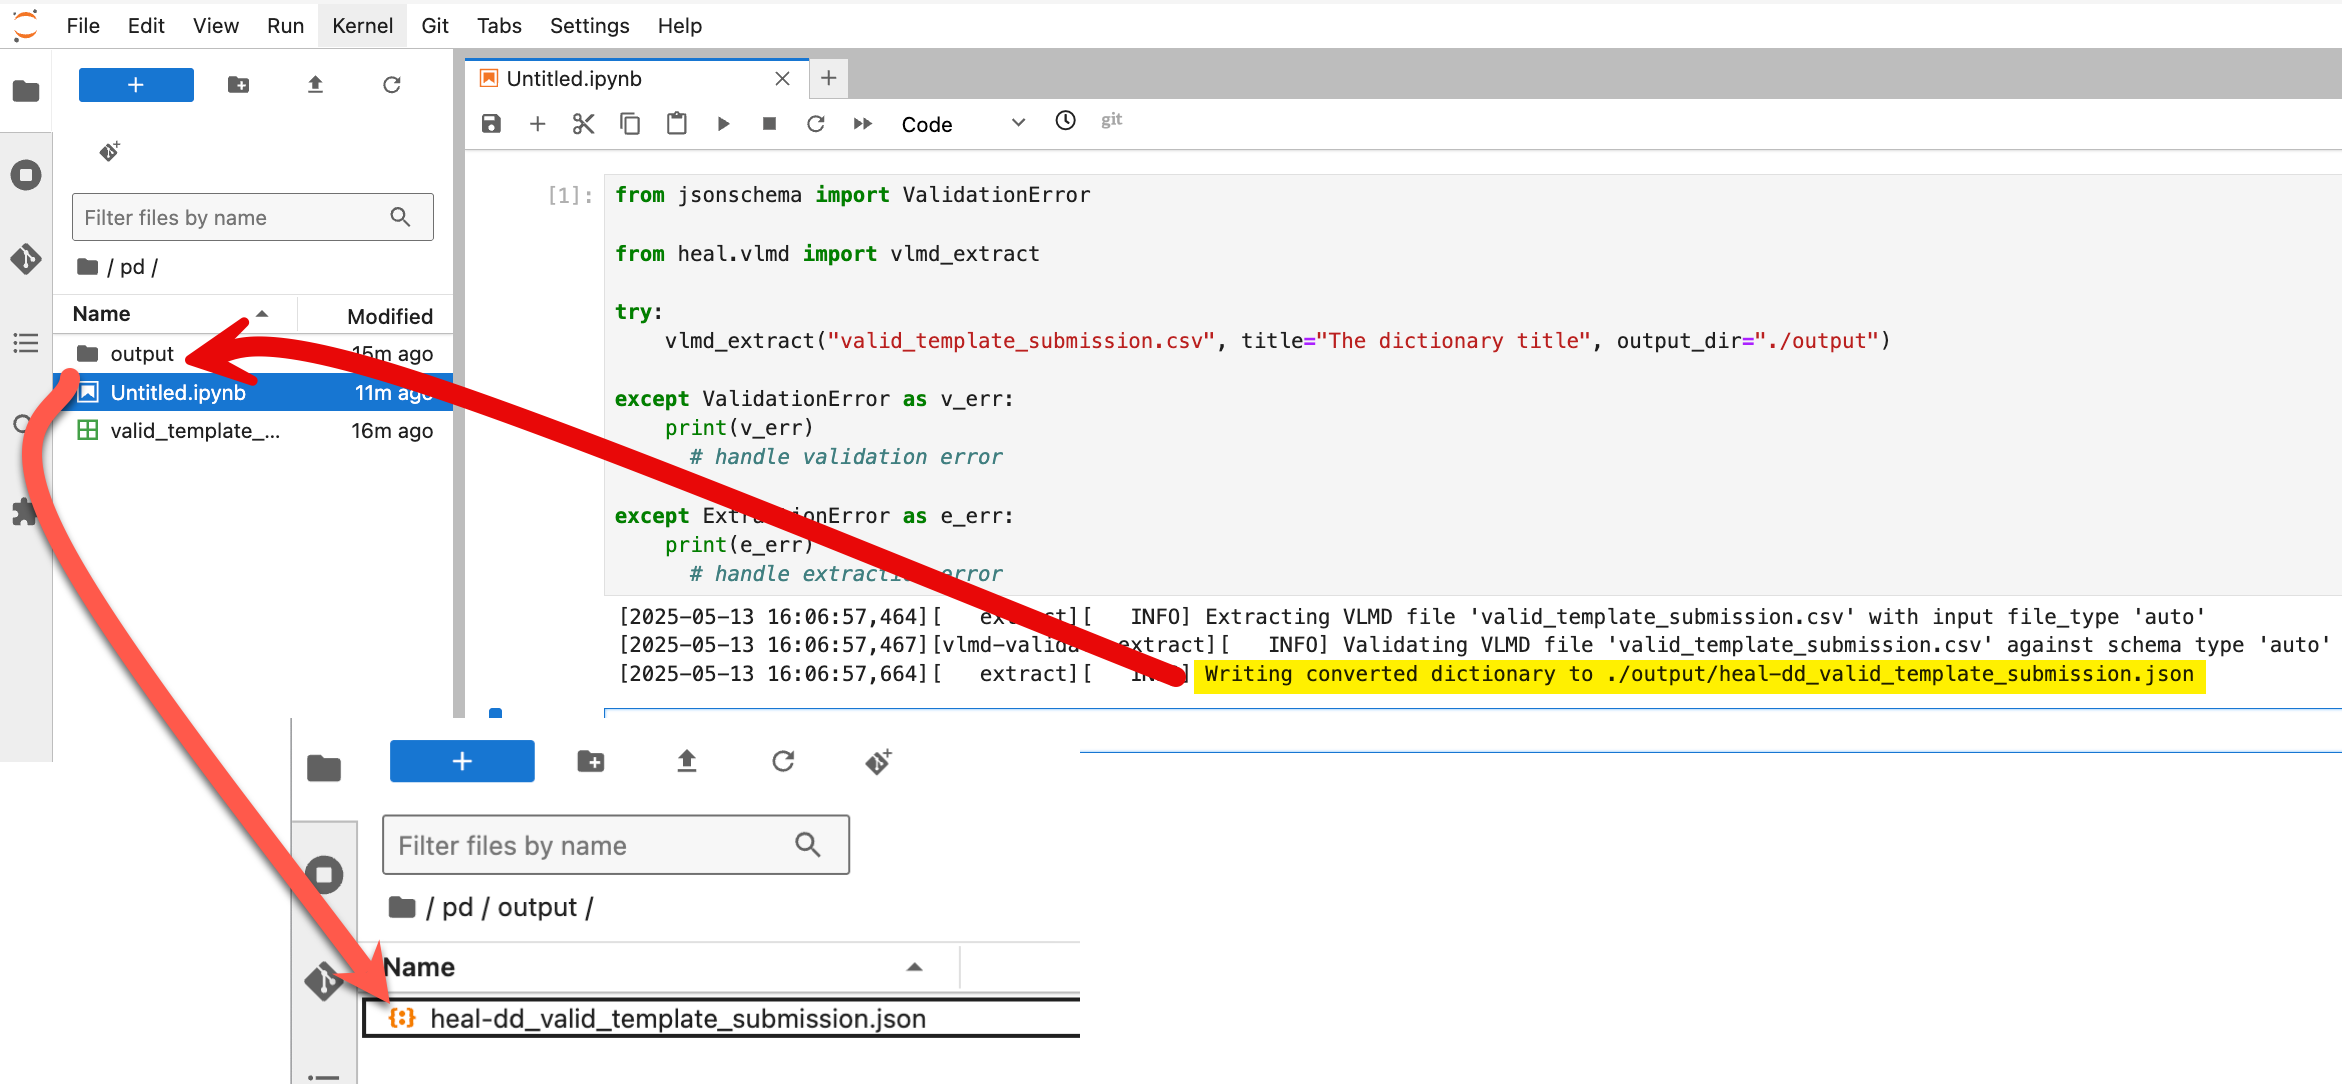
Task: Refresh the file list in top browser
Action: [392, 85]
